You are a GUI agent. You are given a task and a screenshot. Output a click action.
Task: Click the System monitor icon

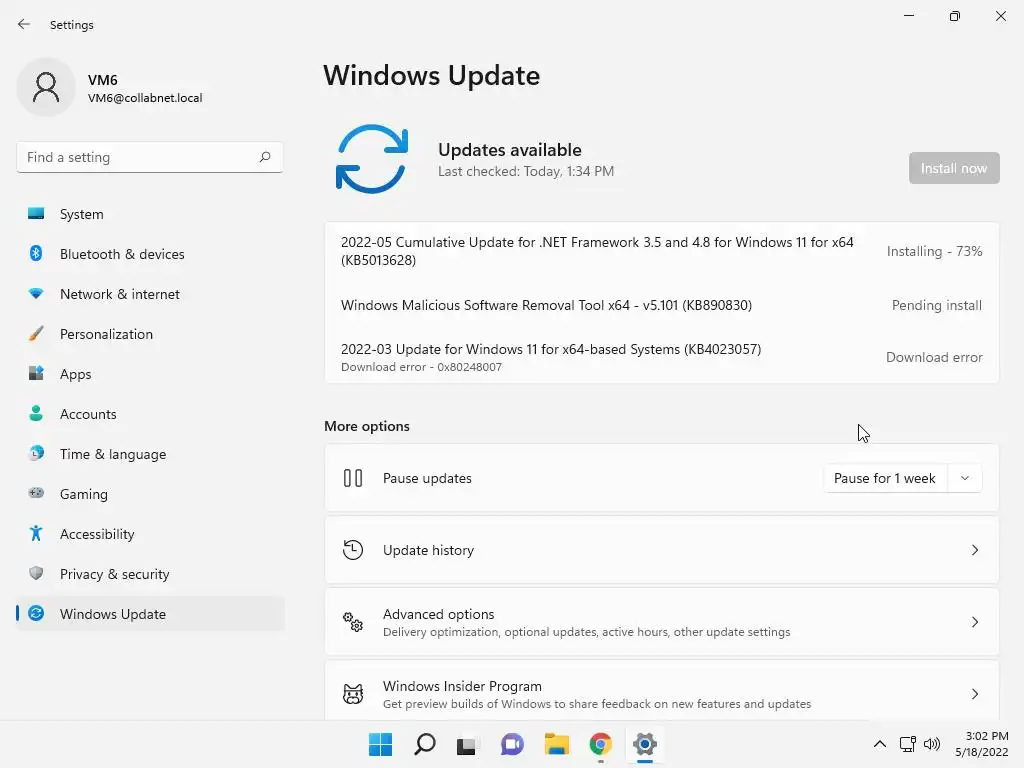click(x=36, y=214)
